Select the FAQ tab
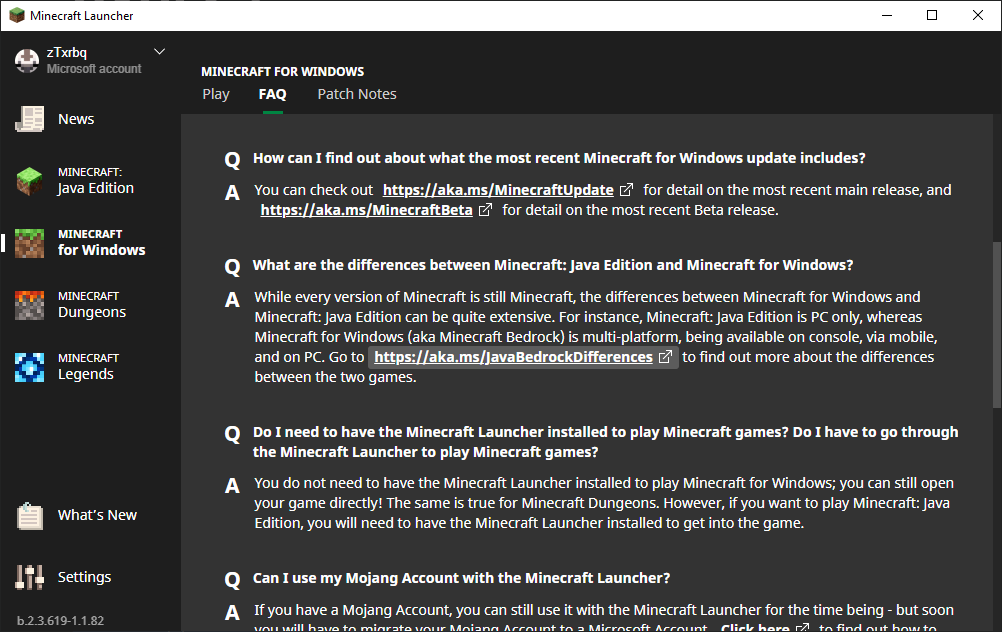The width and height of the screenshot is (1002, 632). 272,94
